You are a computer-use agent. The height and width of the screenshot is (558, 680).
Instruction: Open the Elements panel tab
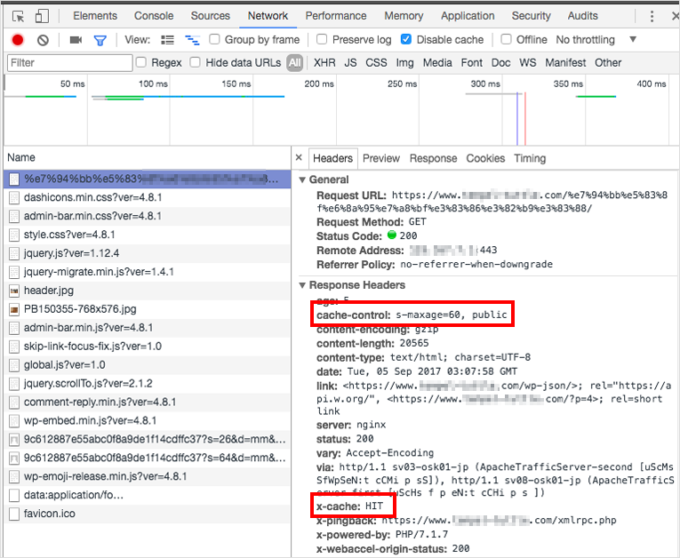click(95, 16)
